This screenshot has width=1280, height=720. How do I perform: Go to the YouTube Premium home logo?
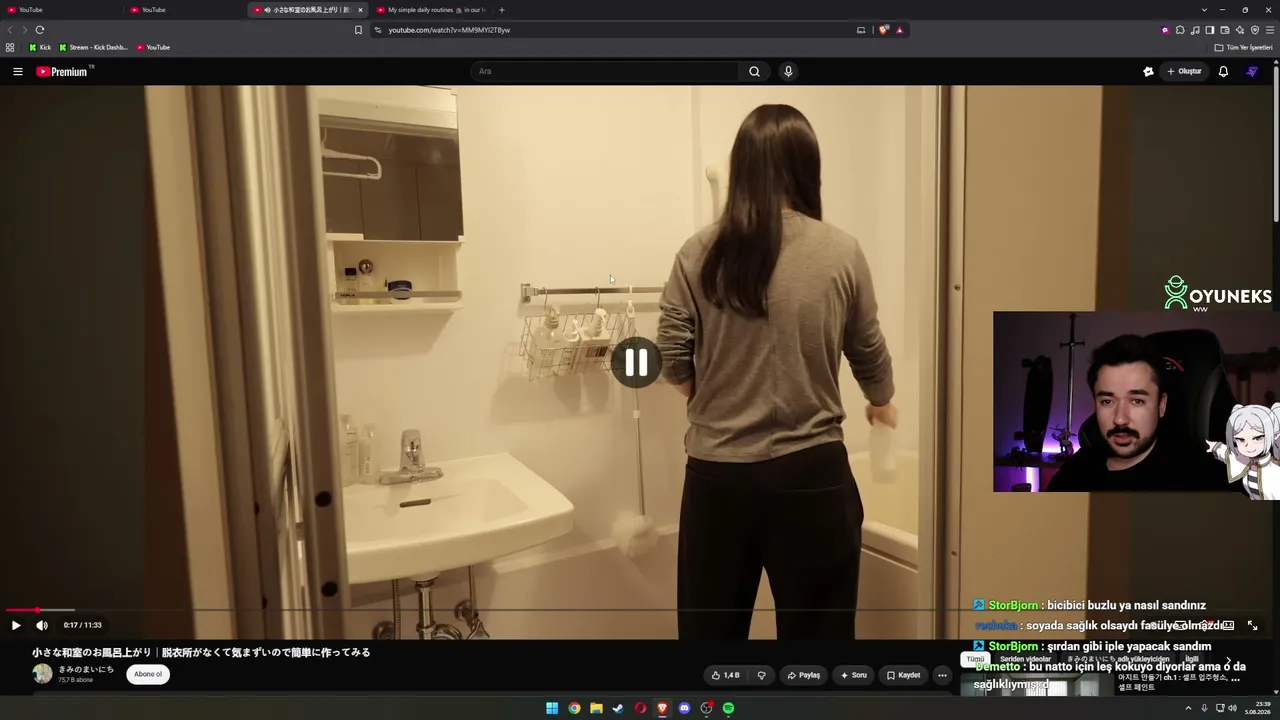(62, 71)
